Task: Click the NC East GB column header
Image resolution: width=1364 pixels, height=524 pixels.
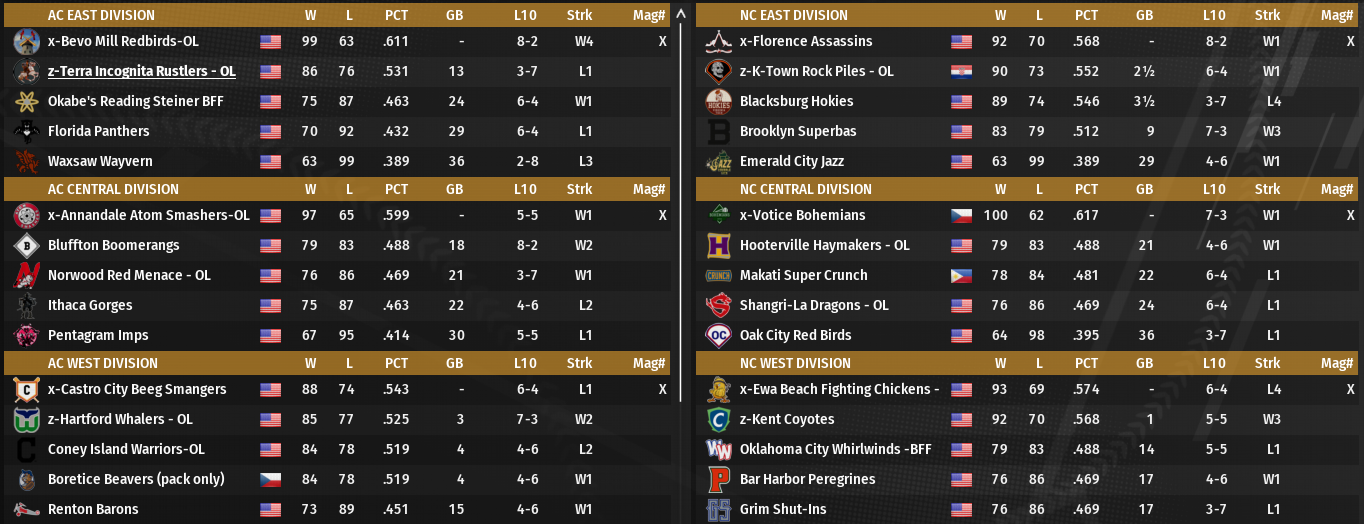Action: tap(1144, 16)
